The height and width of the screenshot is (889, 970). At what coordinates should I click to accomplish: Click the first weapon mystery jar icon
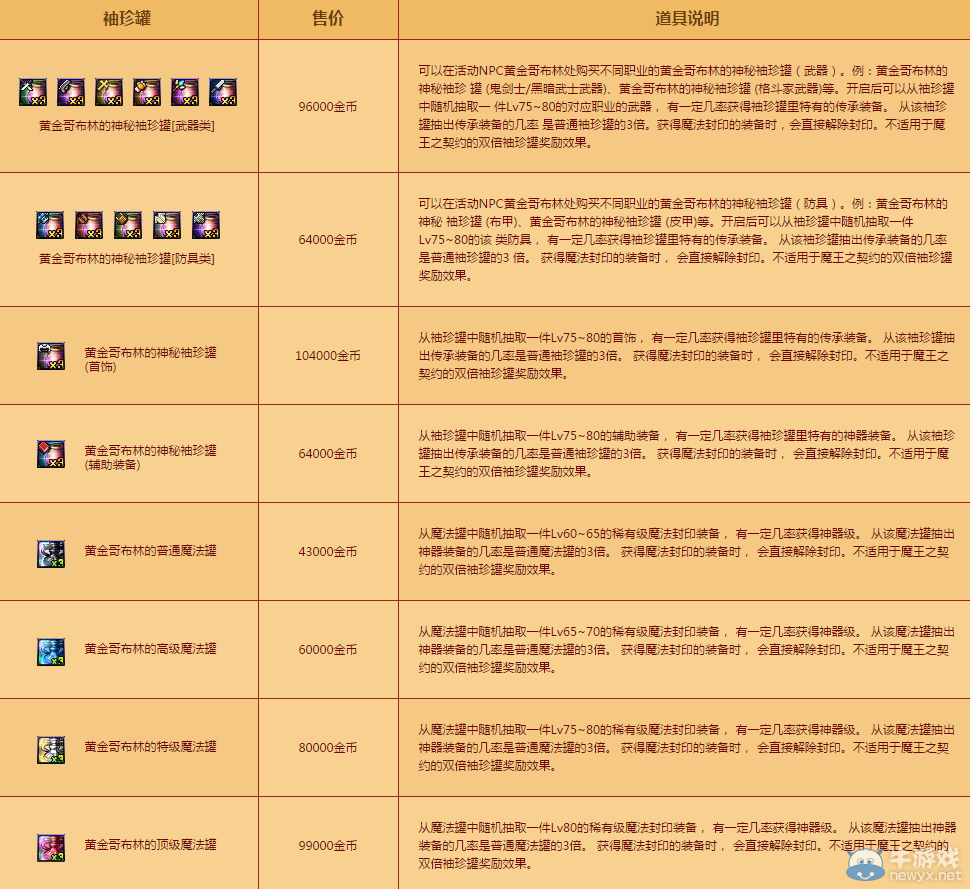click(x=33, y=90)
